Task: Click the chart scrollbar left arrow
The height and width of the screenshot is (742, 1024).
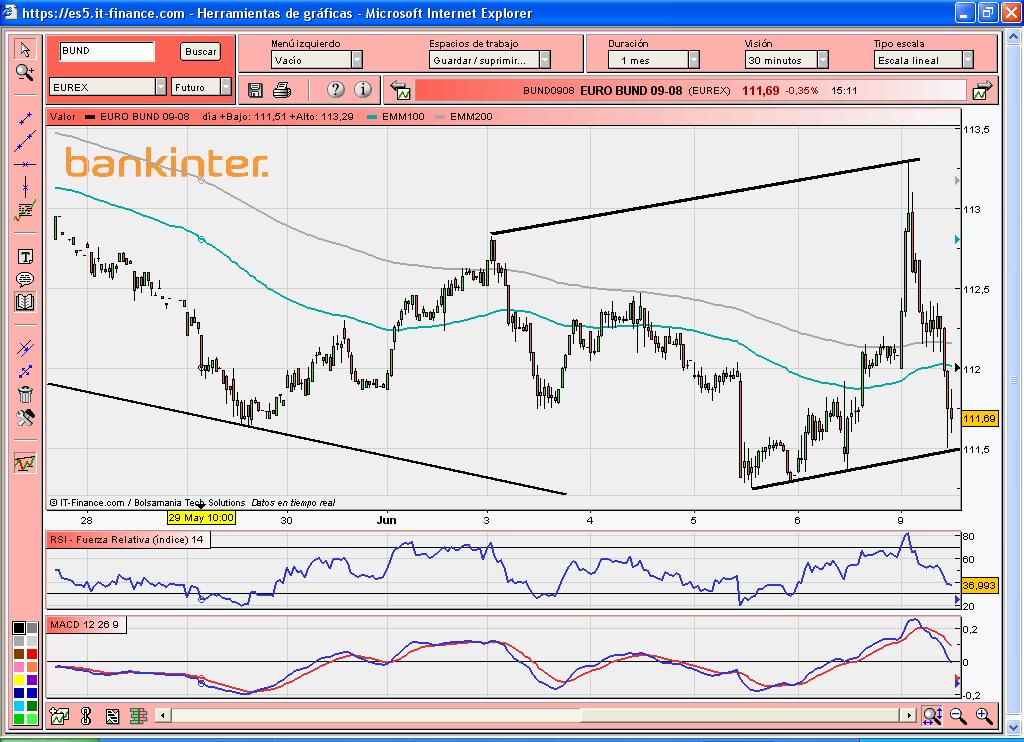Action: (x=163, y=716)
